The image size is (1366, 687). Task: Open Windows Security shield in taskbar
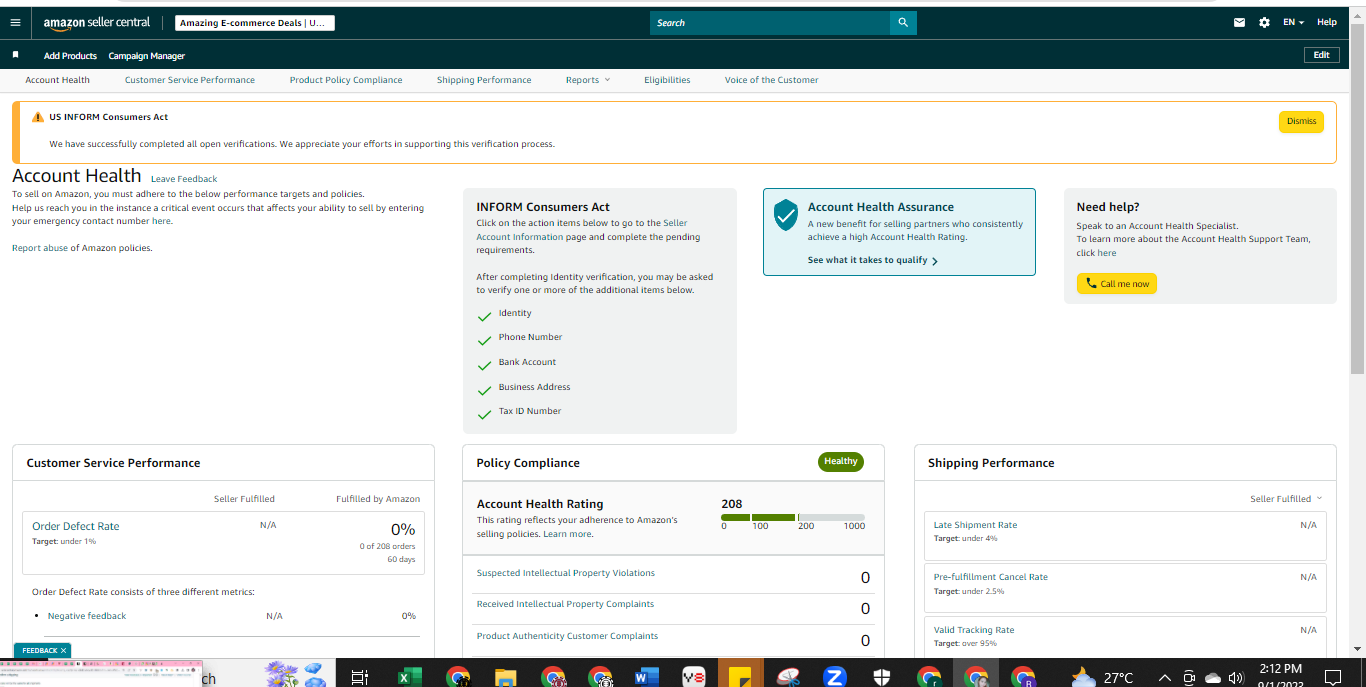[x=881, y=677]
